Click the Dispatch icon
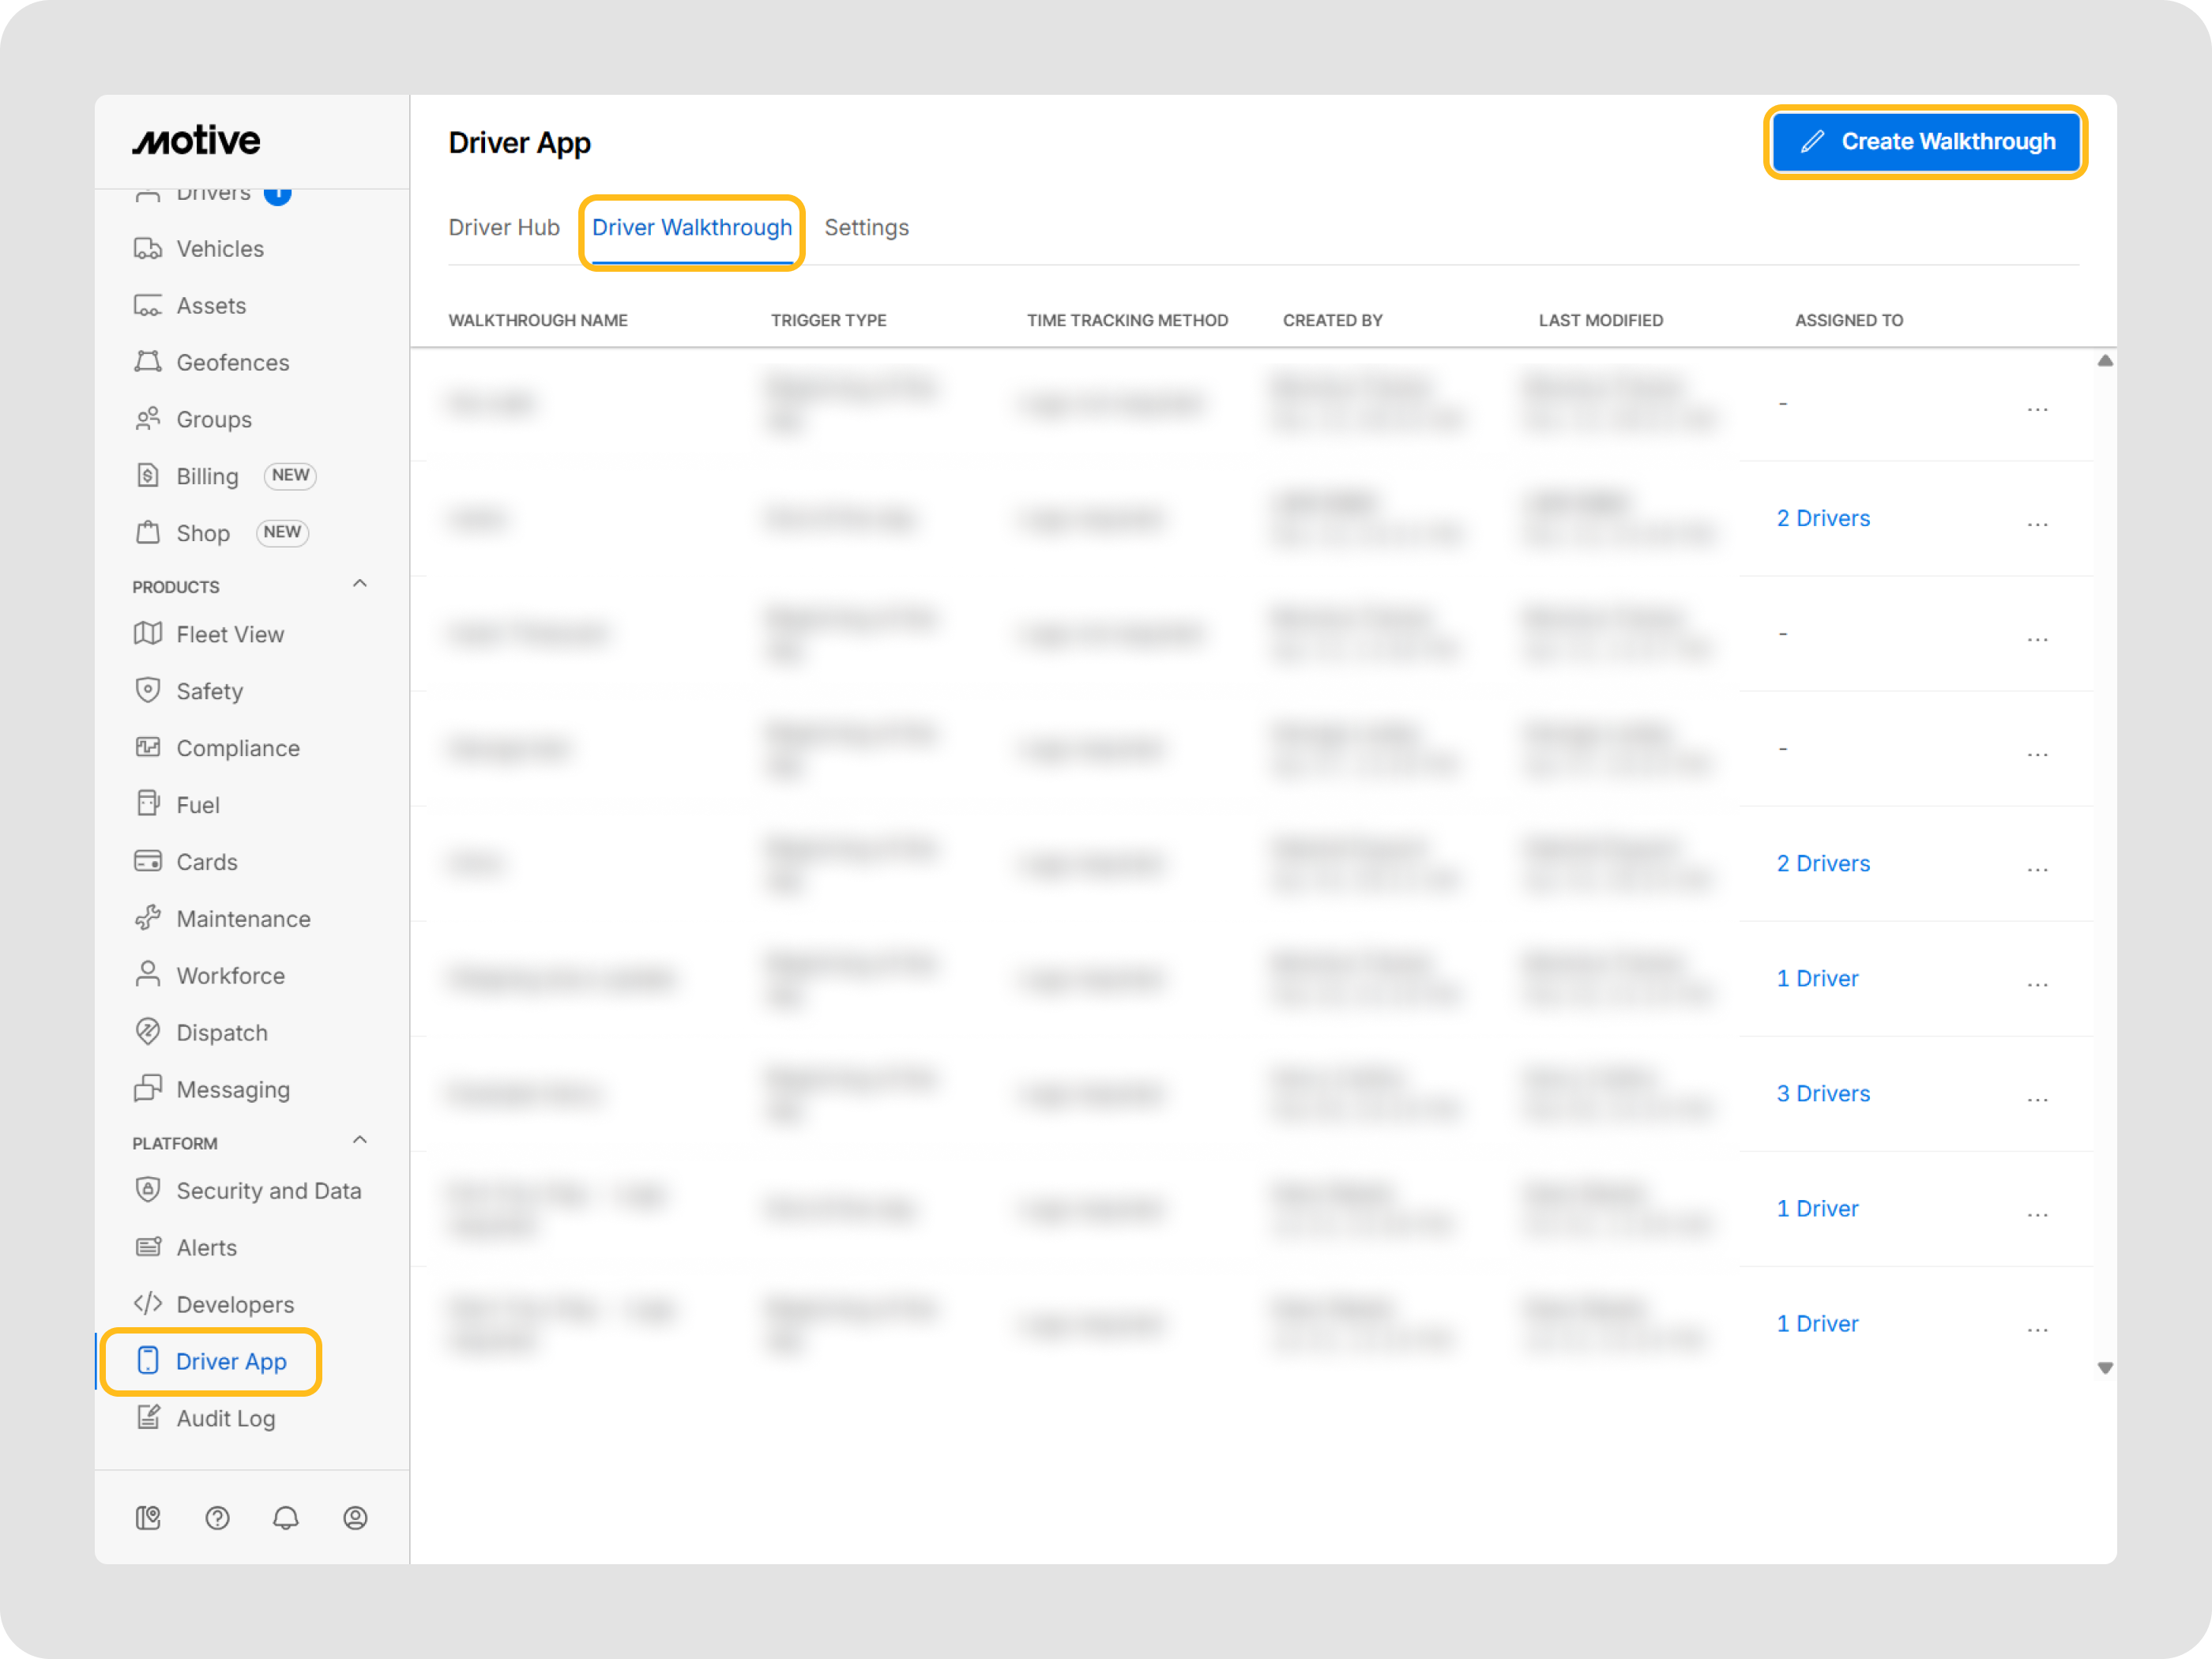2212x1659 pixels. (148, 1032)
